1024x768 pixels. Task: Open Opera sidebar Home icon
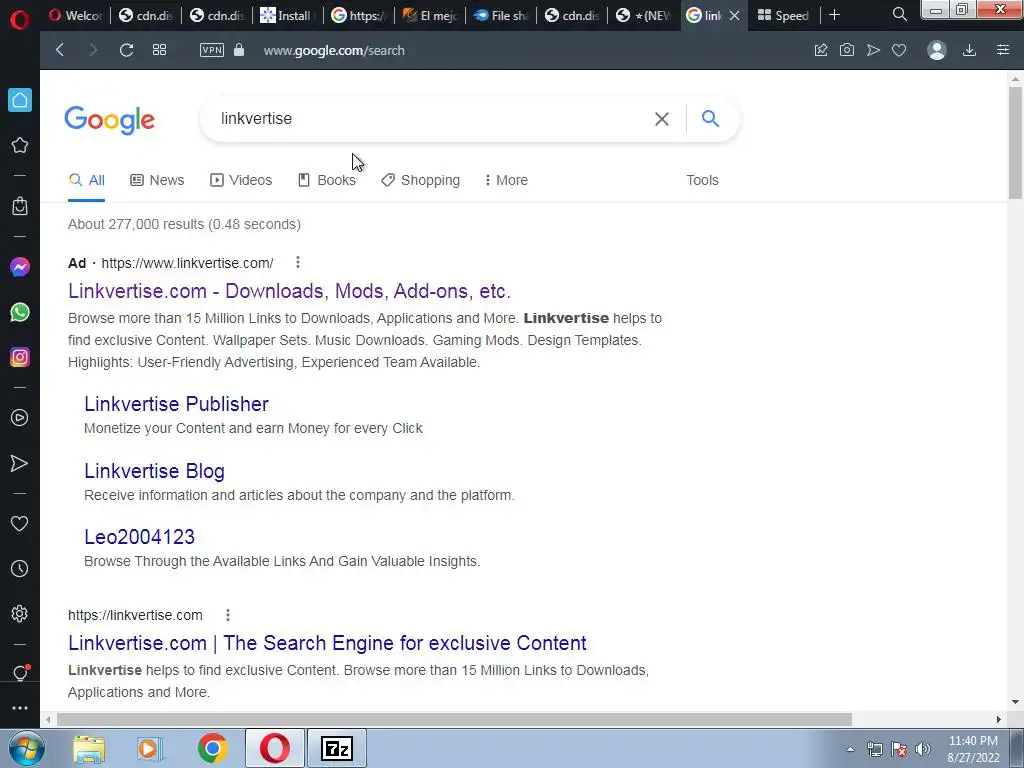20,100
